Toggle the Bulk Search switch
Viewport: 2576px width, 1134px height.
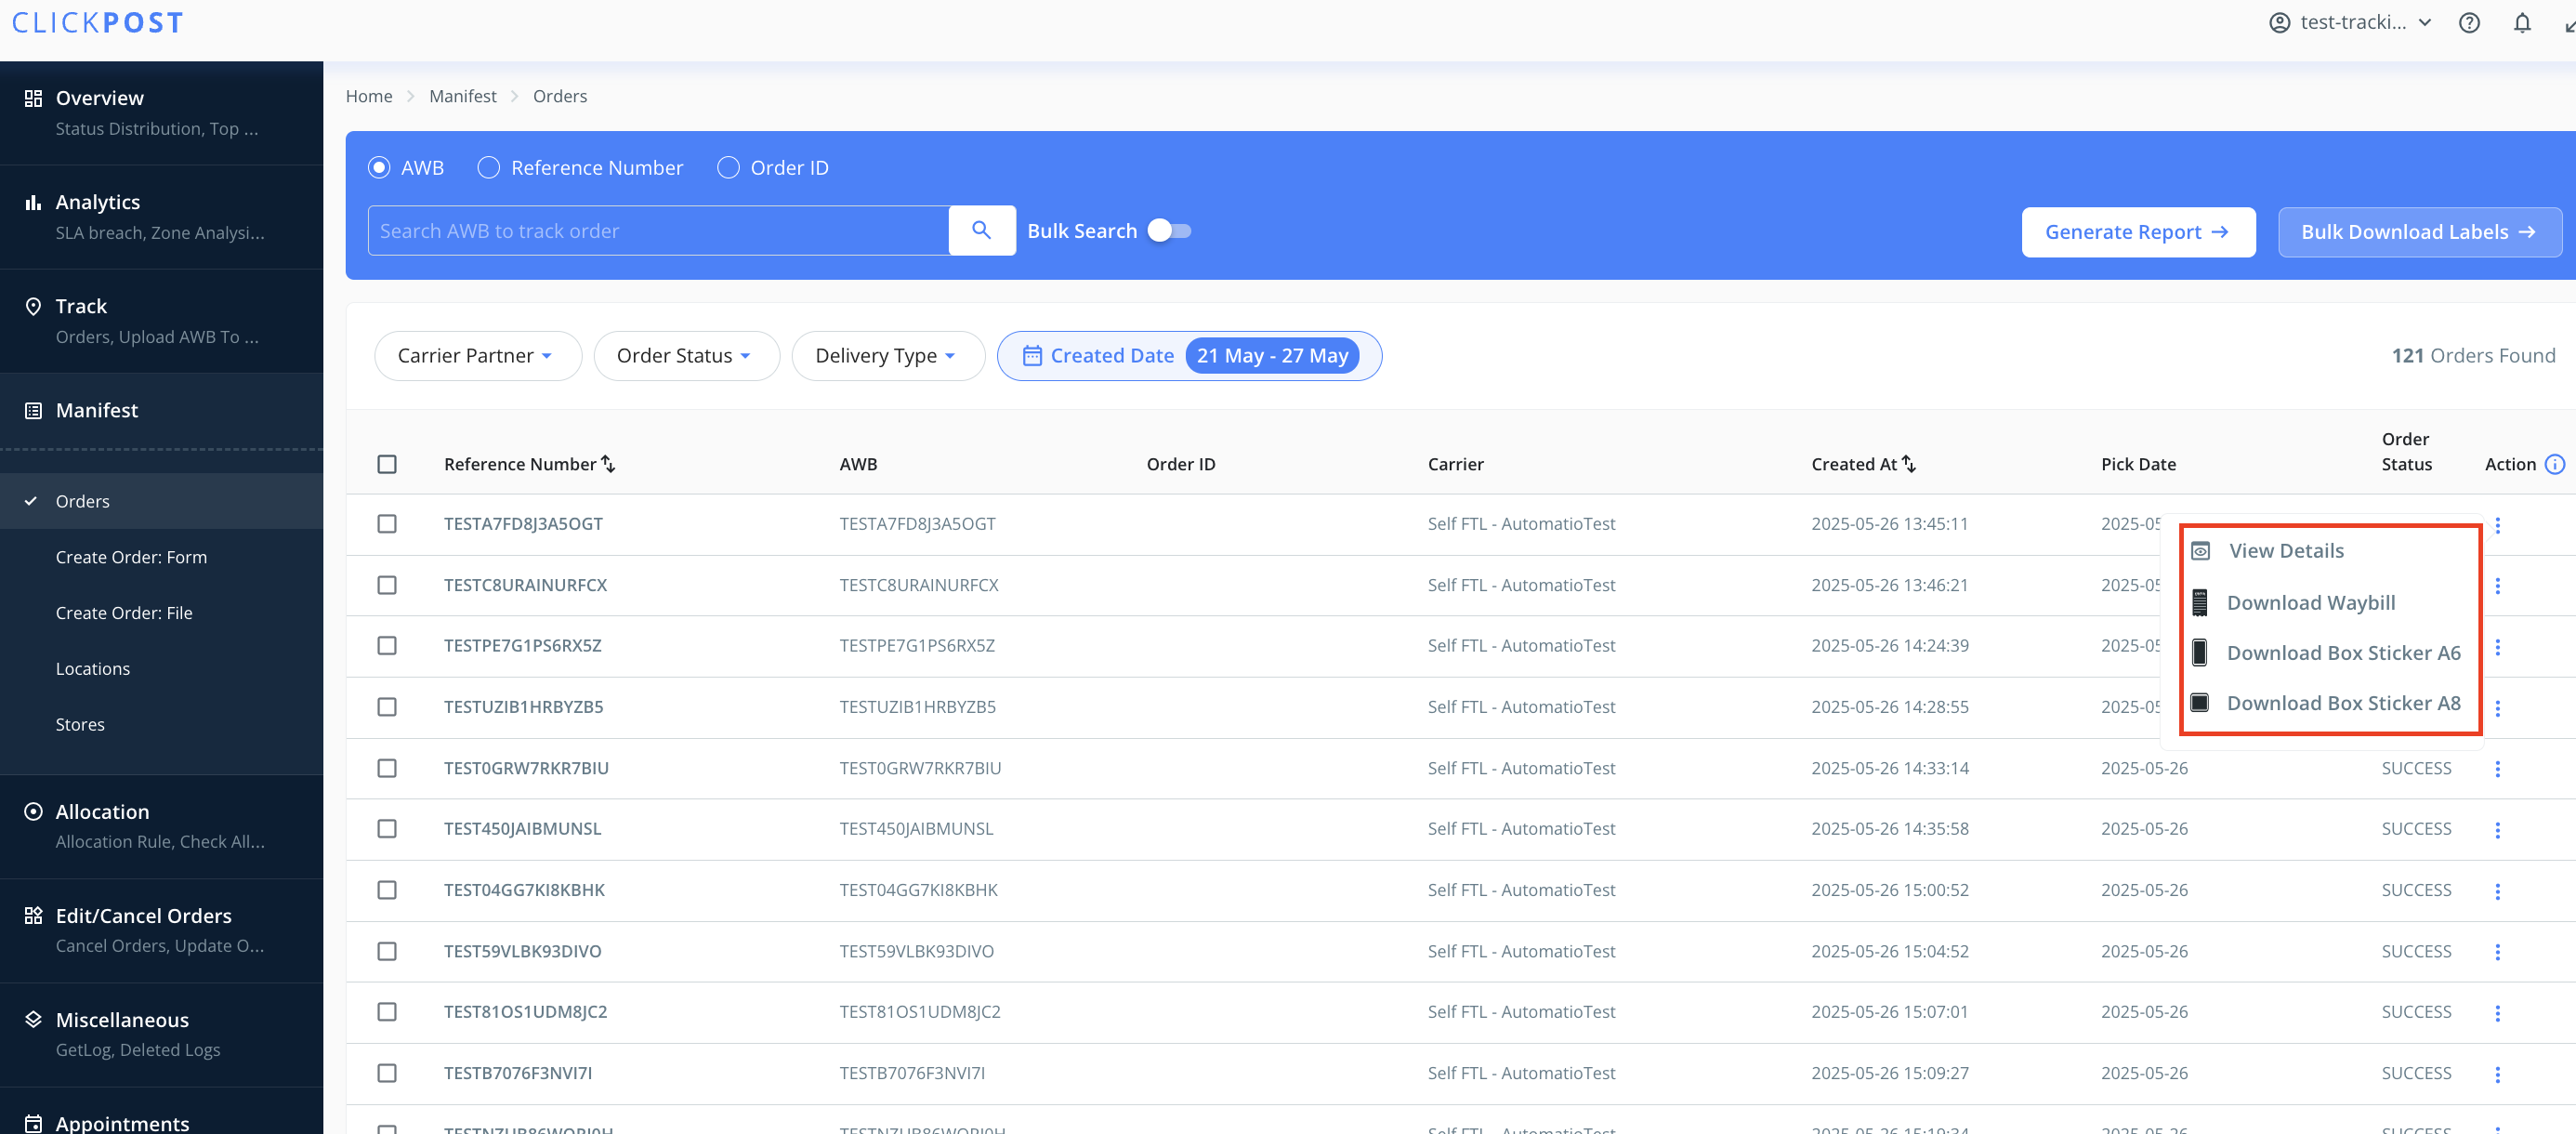click(1169, 231)
